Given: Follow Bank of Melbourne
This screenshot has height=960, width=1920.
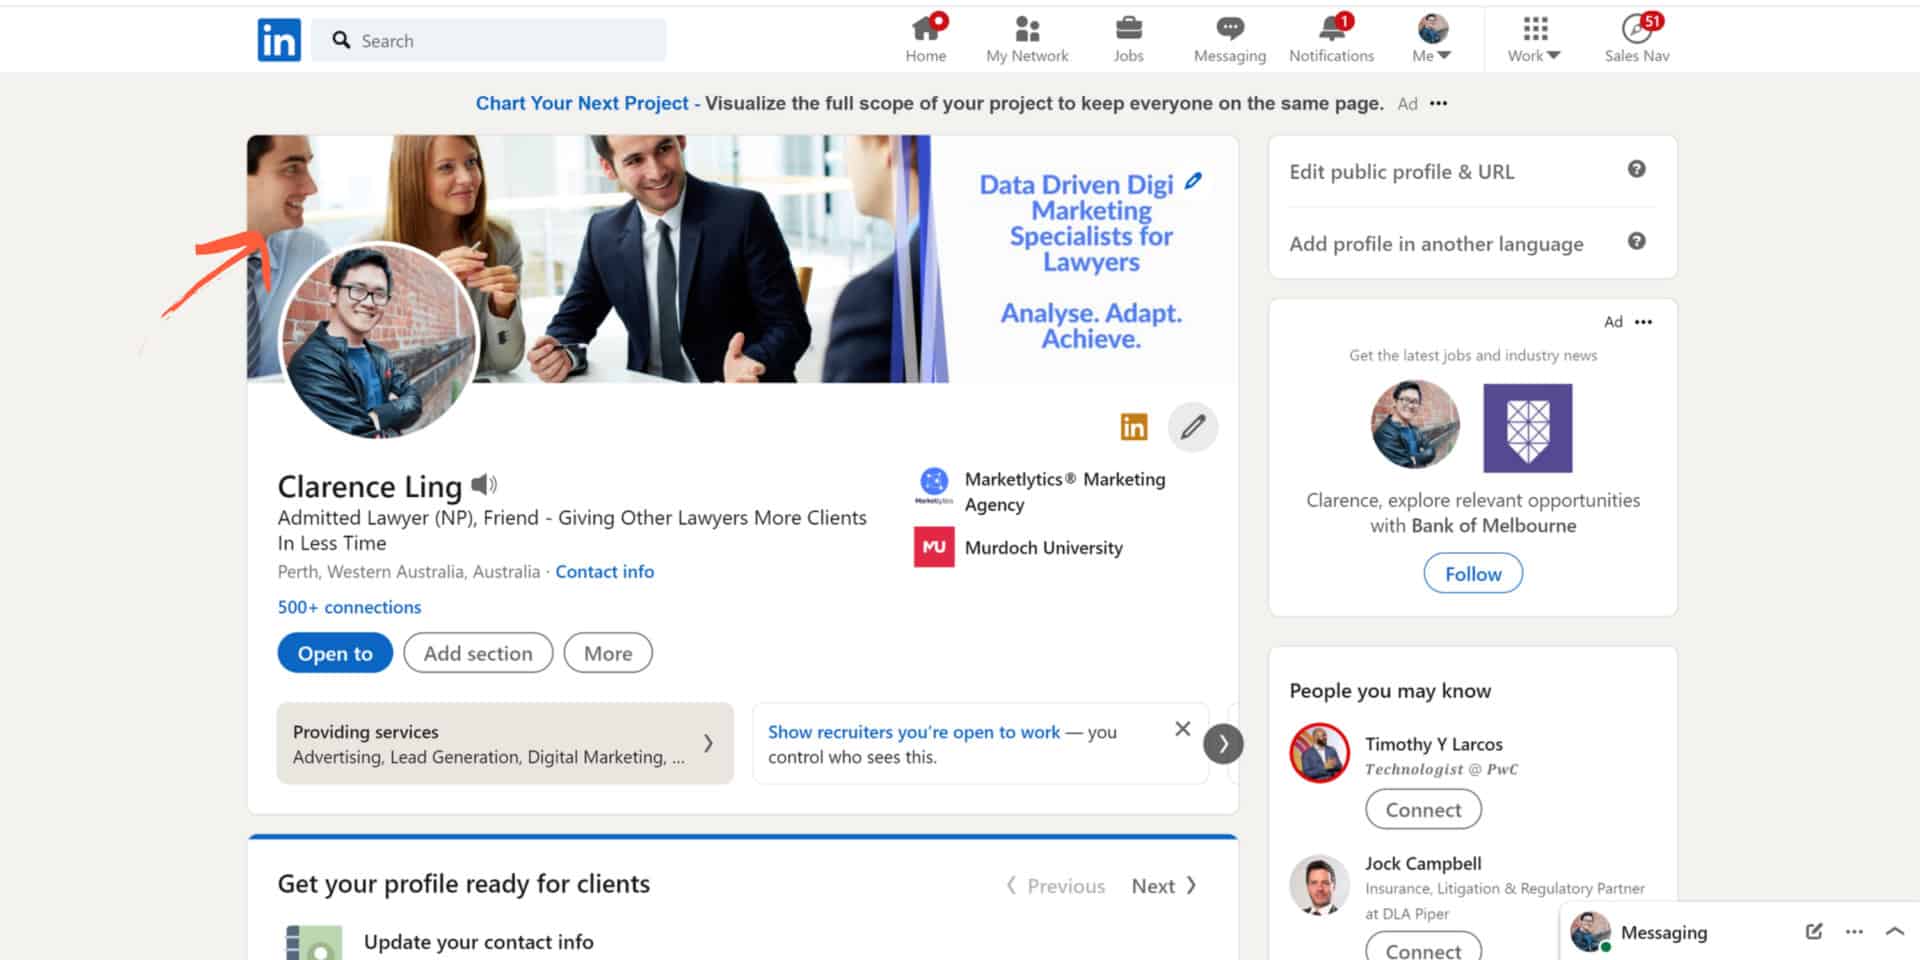Looking at the screenshot, I should 1473,574.
